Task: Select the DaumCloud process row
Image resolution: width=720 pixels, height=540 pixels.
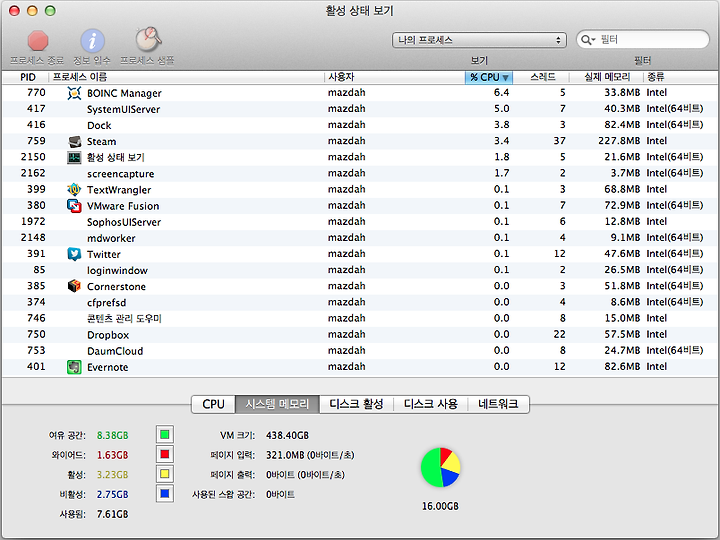Action: (360, 351)
